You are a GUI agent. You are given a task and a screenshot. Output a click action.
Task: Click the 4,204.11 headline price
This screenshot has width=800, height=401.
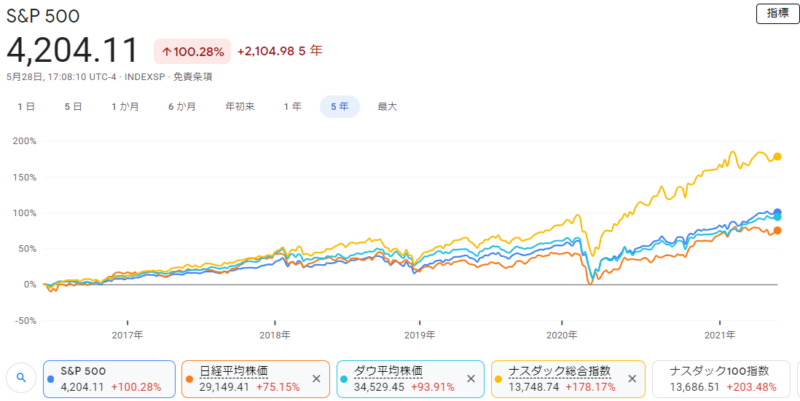click(x=72, y=51)
